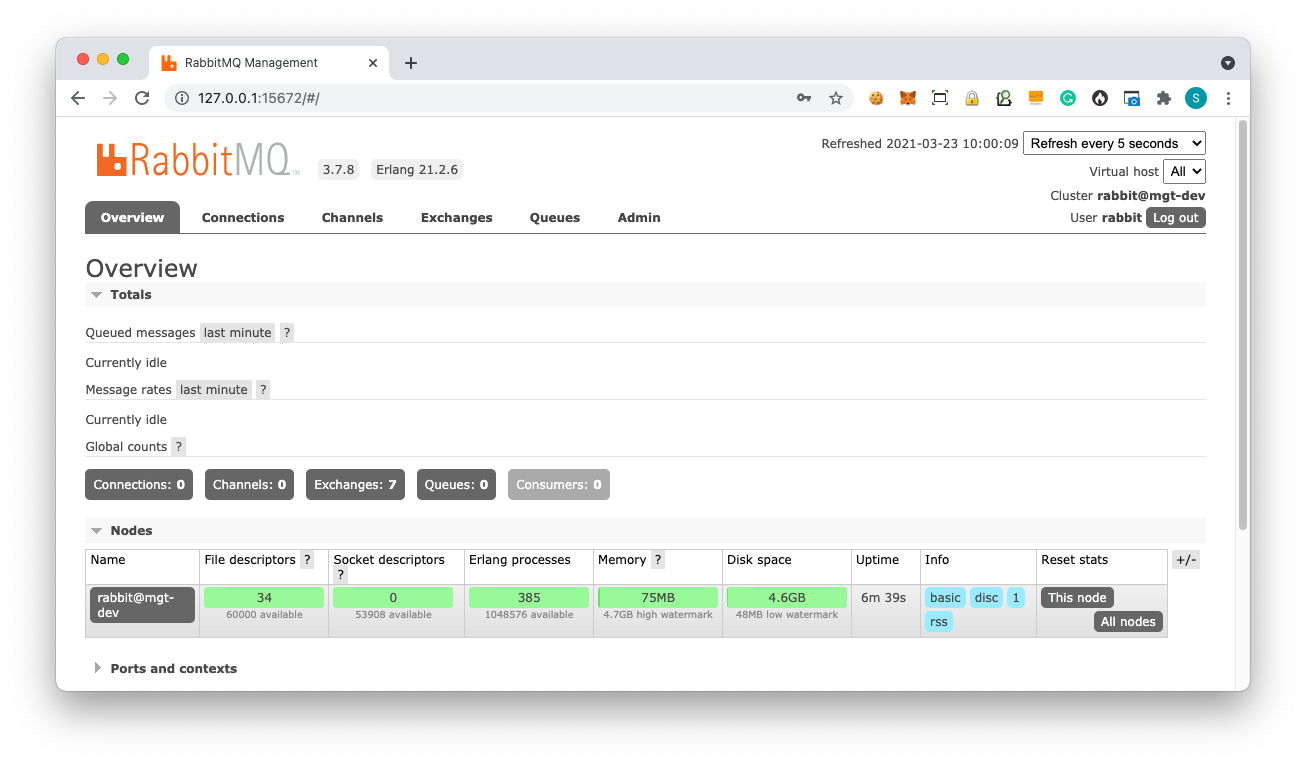Viewport: 1306px width, 765px height.
Task: Switch to the Queues tab
Action: click(555, 217)
